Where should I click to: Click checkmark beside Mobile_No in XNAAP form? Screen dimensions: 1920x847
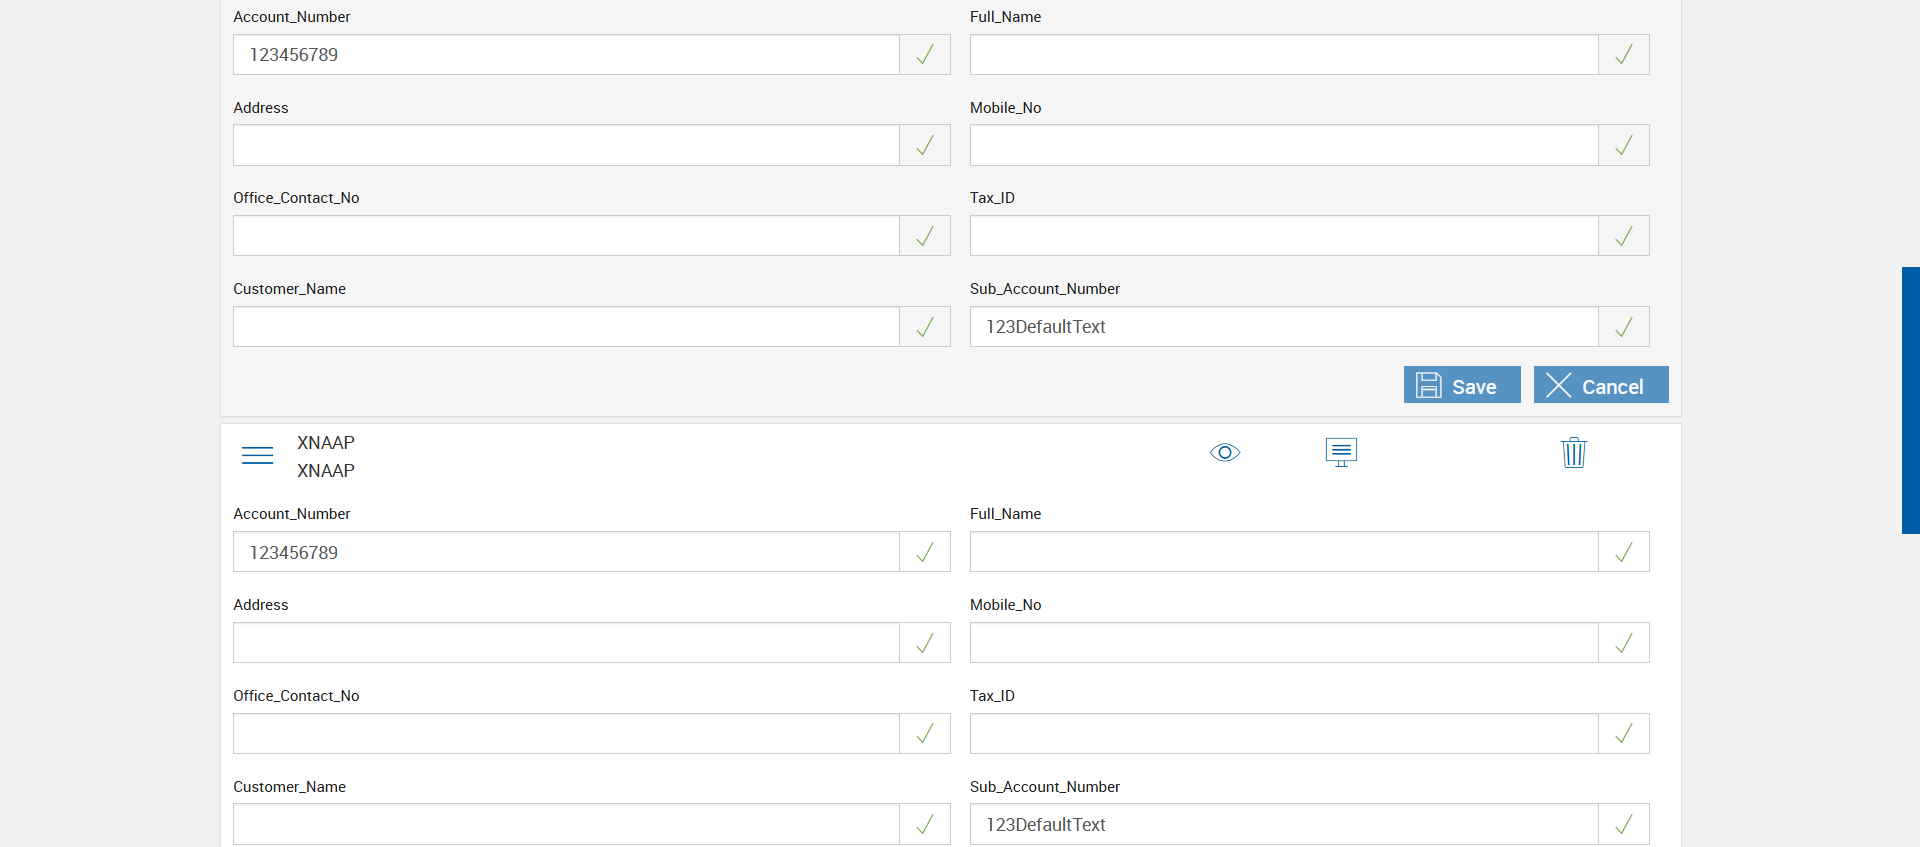pos(1623,643)
